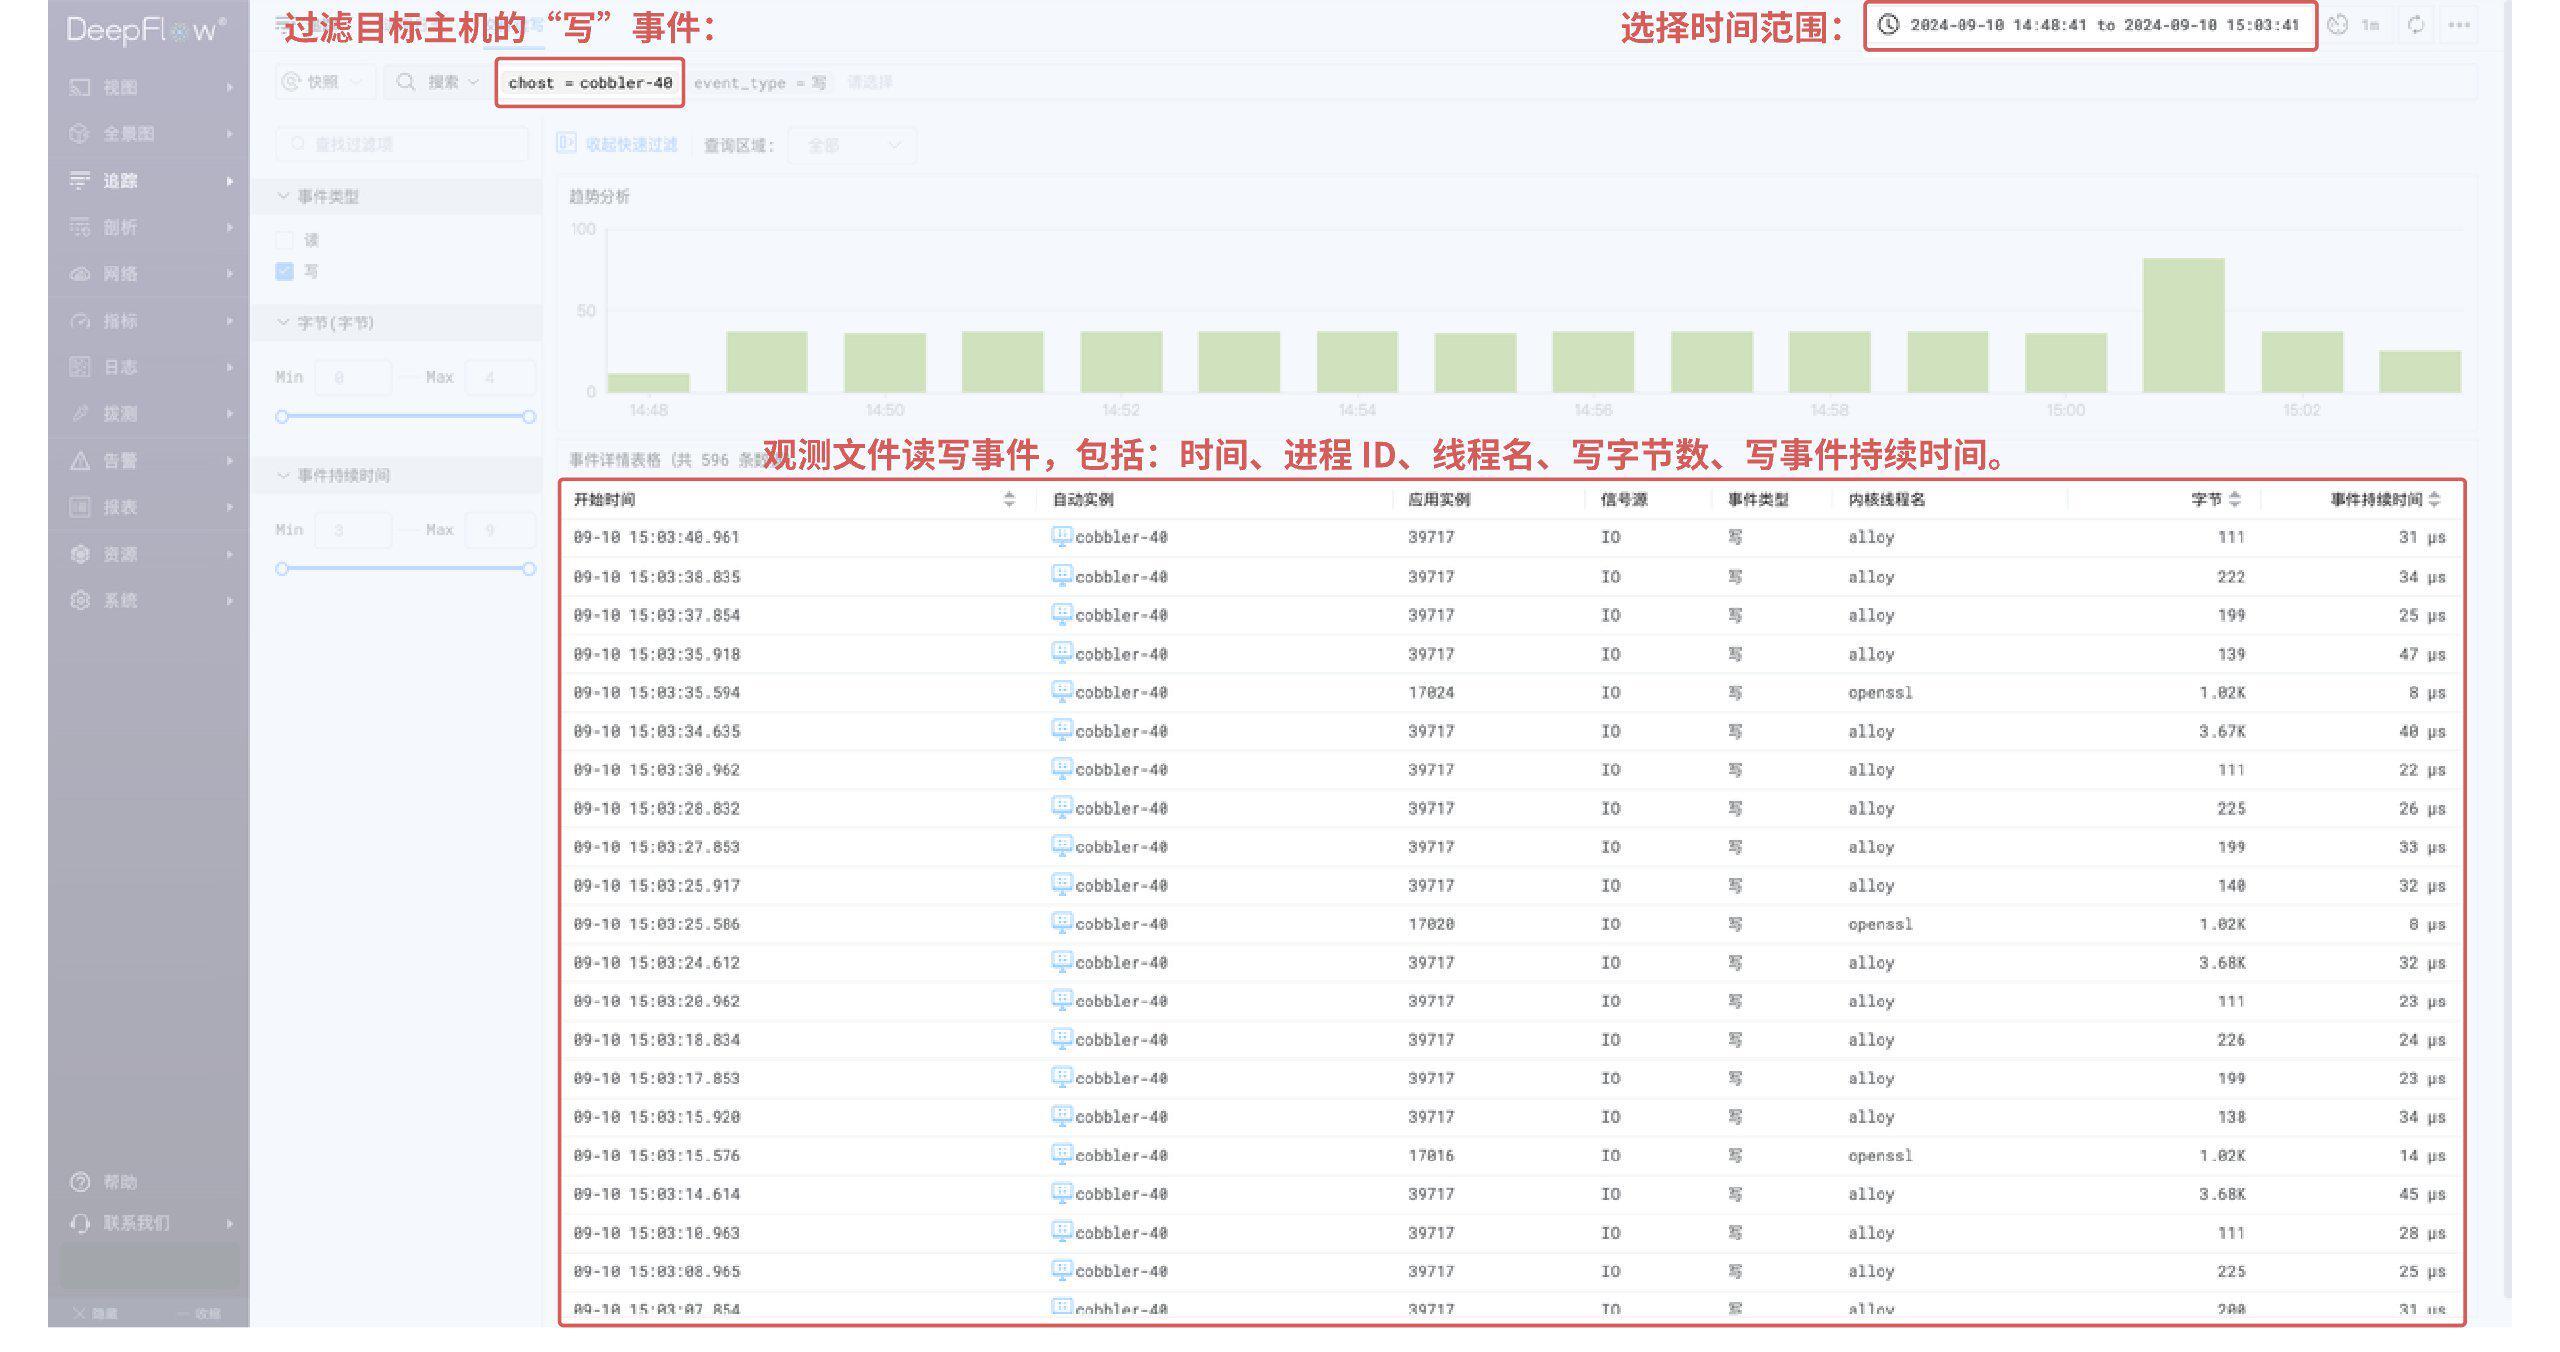Open the 视图 section via its sidebar icon
Viewport: 2560px width, 1352px height.
[x=80, y=87]
